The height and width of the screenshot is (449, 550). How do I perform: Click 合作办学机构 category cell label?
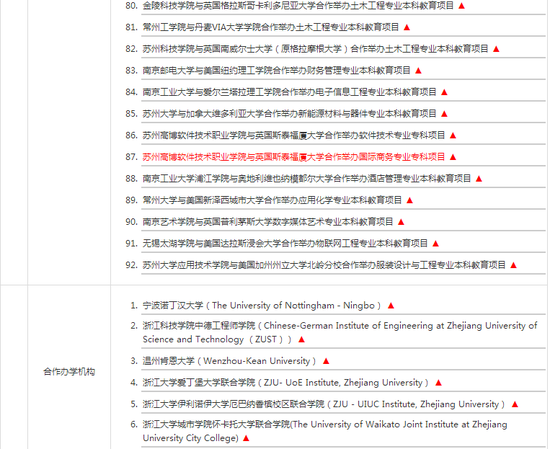[x=69, y=372]
